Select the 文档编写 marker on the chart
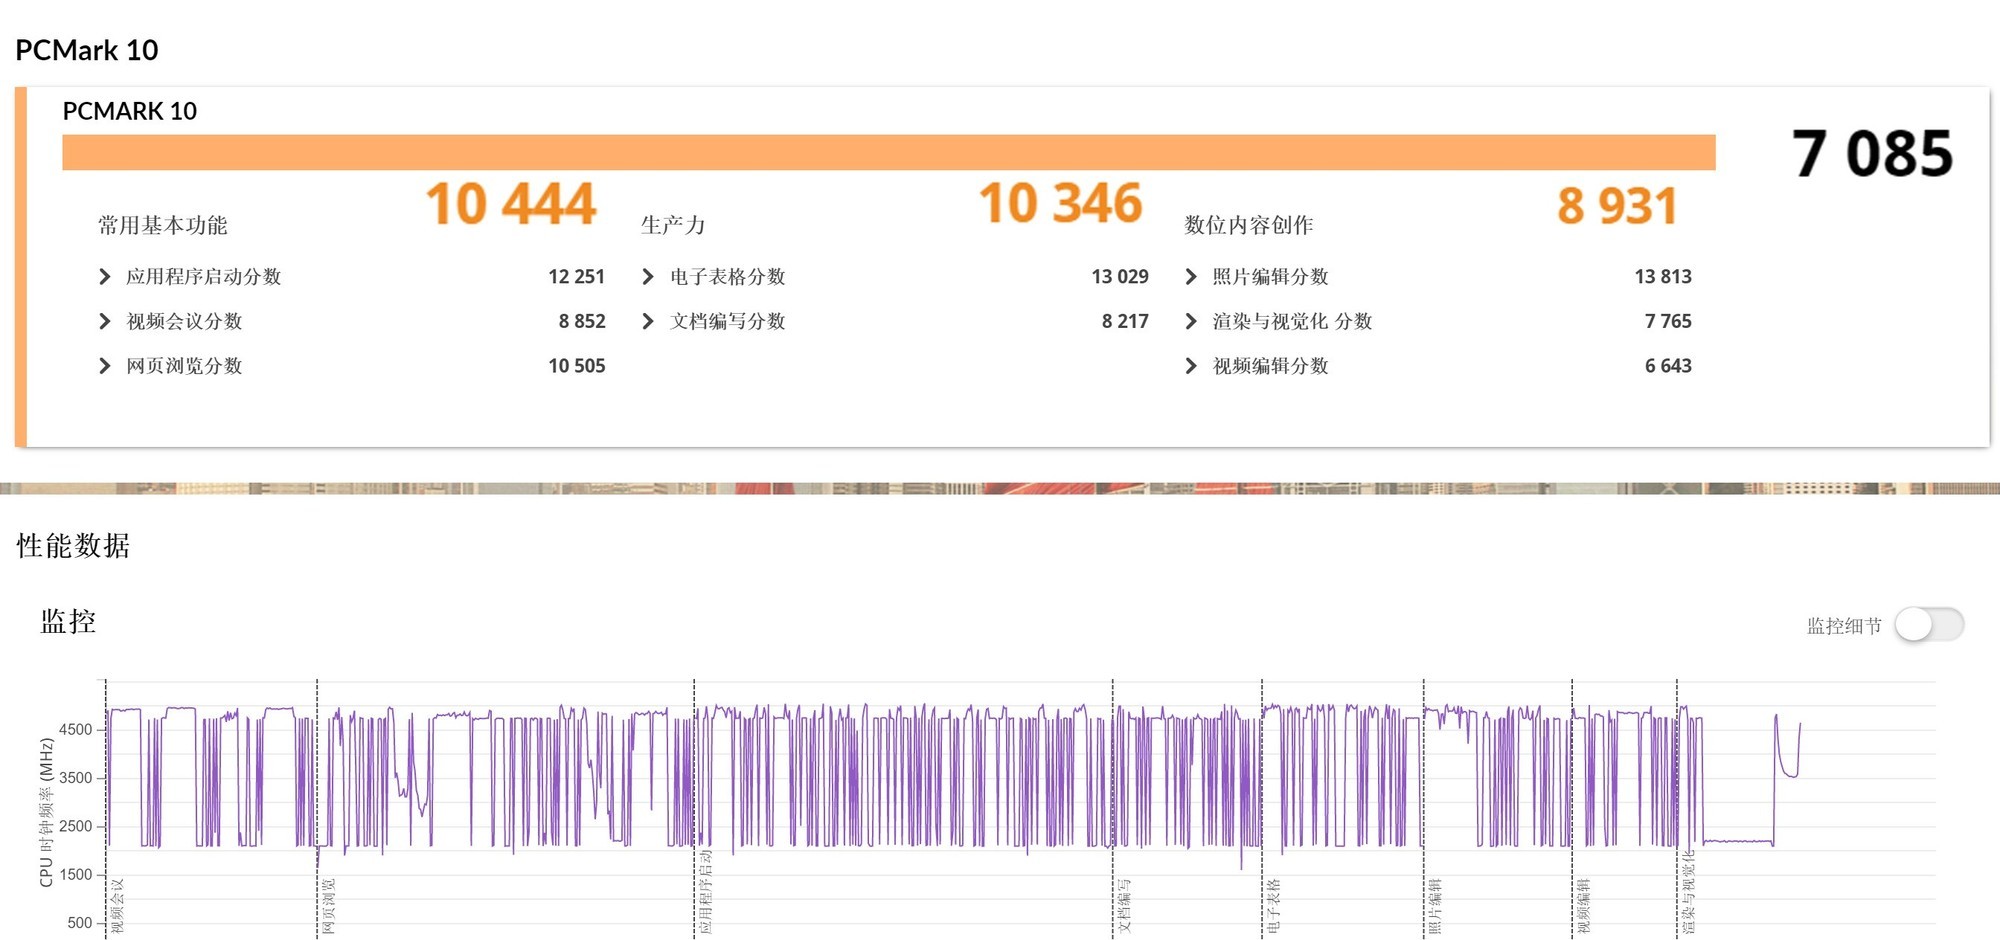Viewport: 2000px width, 940px height. 1124,906
